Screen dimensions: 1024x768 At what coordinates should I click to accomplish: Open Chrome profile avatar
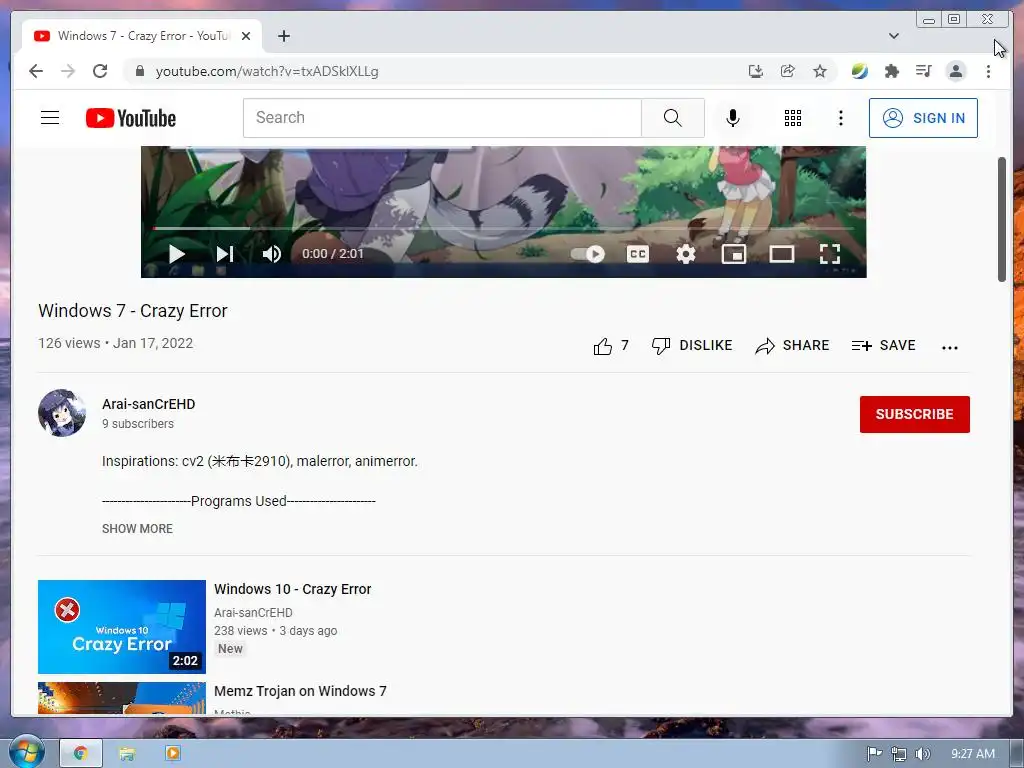point(956,71)
